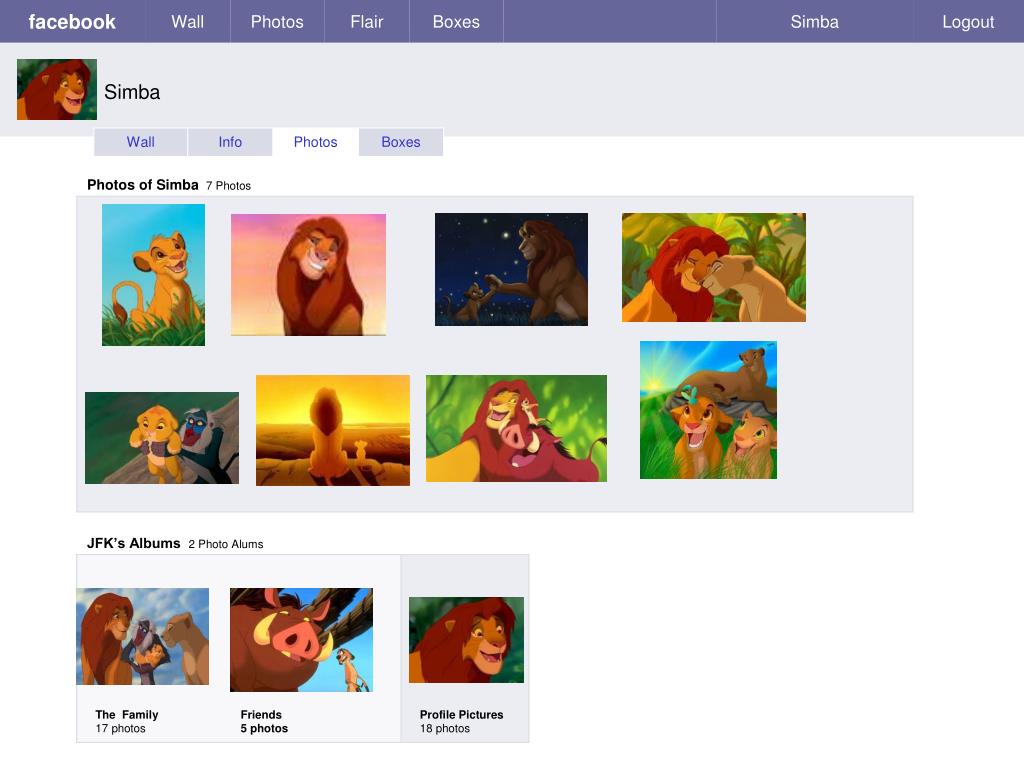Open the young cub Simba on grass photo
The width and height of the screenshot is (1024, 768).
pyautogui.click(x=153, y=275)
